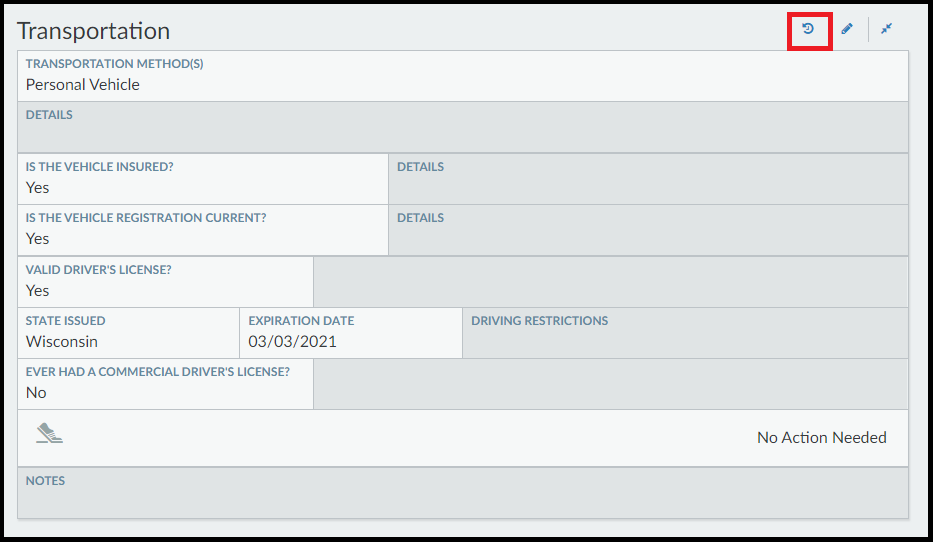Select the Ever Had a Commercial Driver's License field
The width and height of the screenshot is (933, 542).
click(165, 384)
